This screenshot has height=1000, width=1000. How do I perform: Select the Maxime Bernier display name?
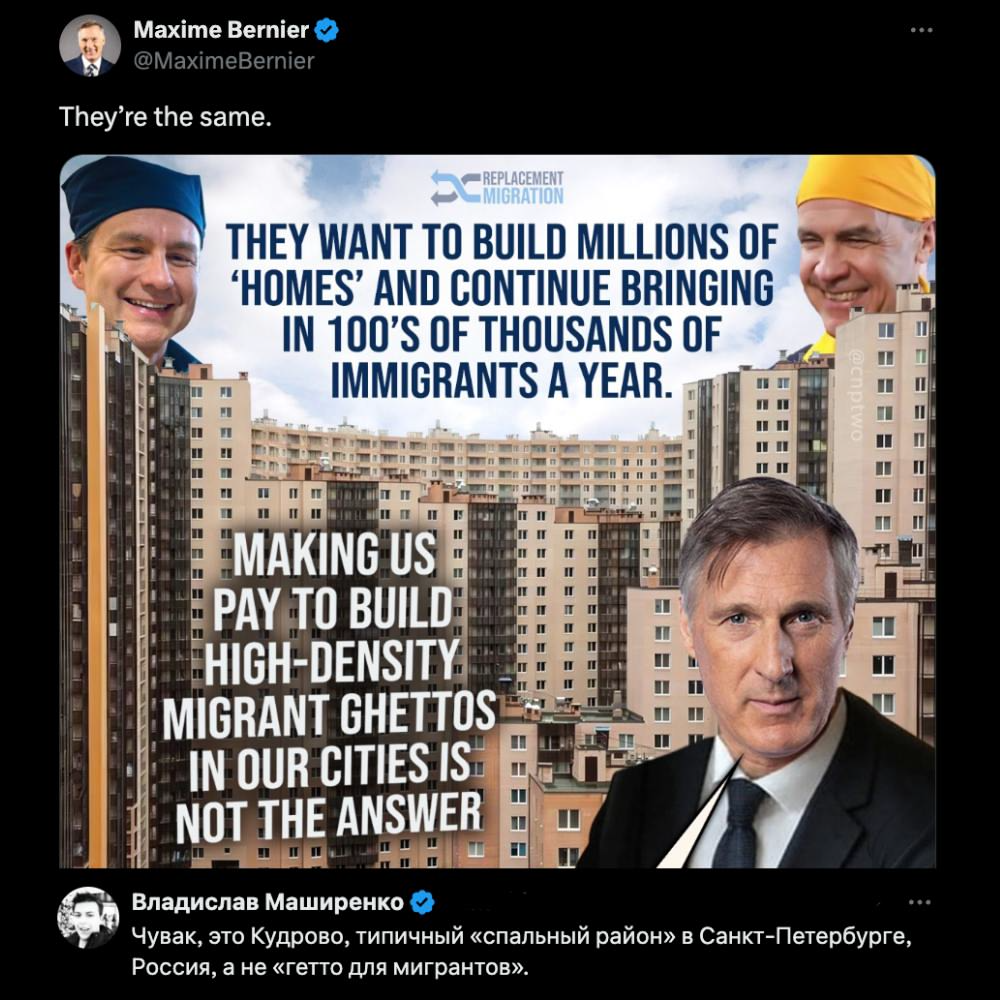[x=221, y=30]
